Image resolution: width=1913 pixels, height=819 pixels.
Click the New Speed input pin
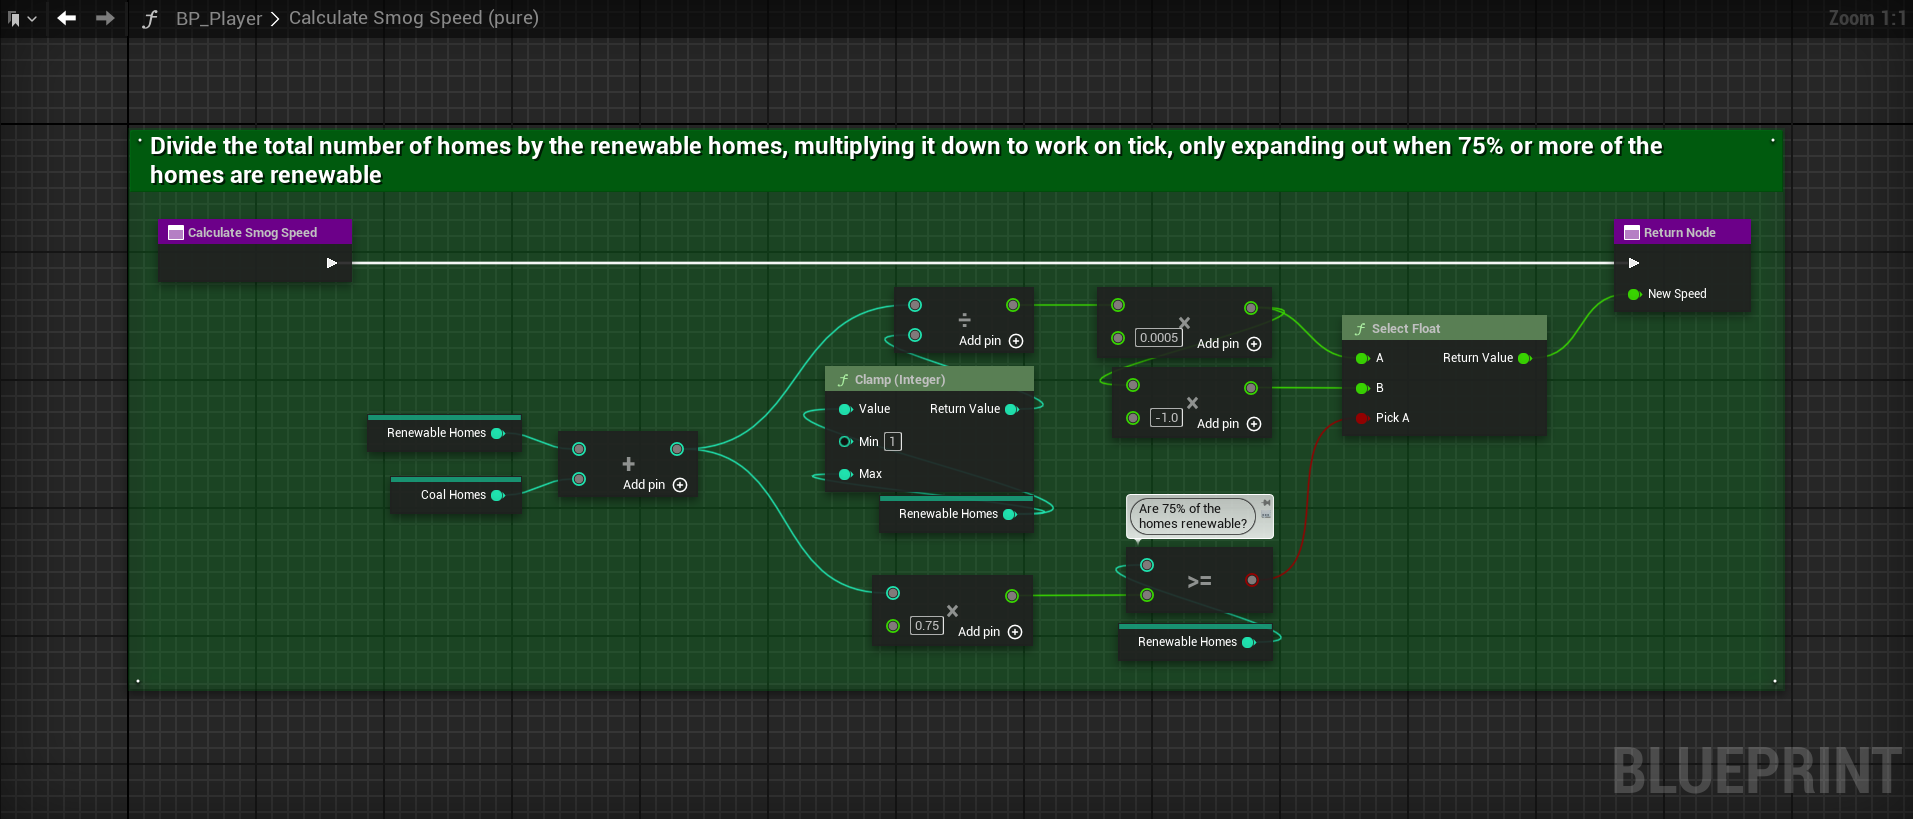1635,294
